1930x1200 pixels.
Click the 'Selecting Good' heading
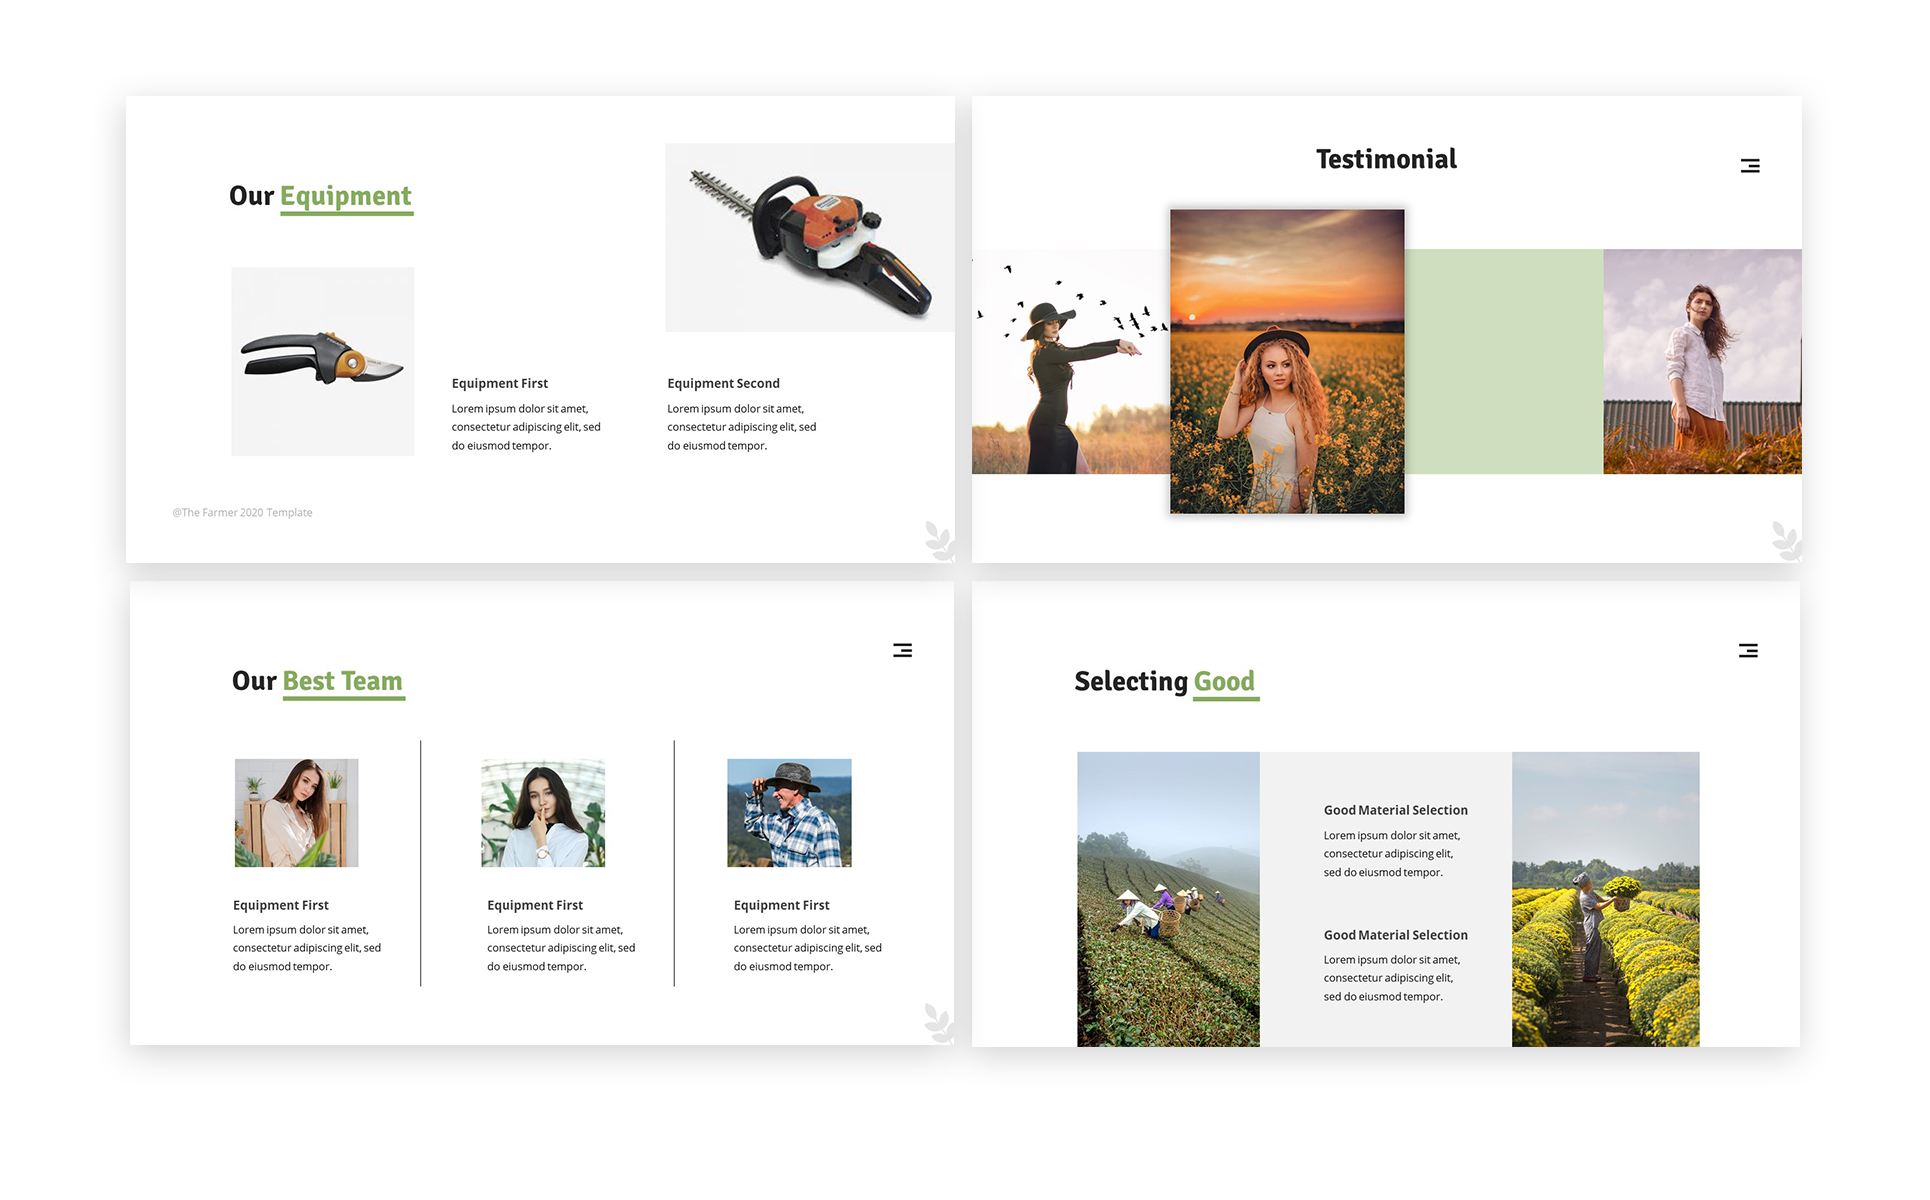pos(1166,682)
